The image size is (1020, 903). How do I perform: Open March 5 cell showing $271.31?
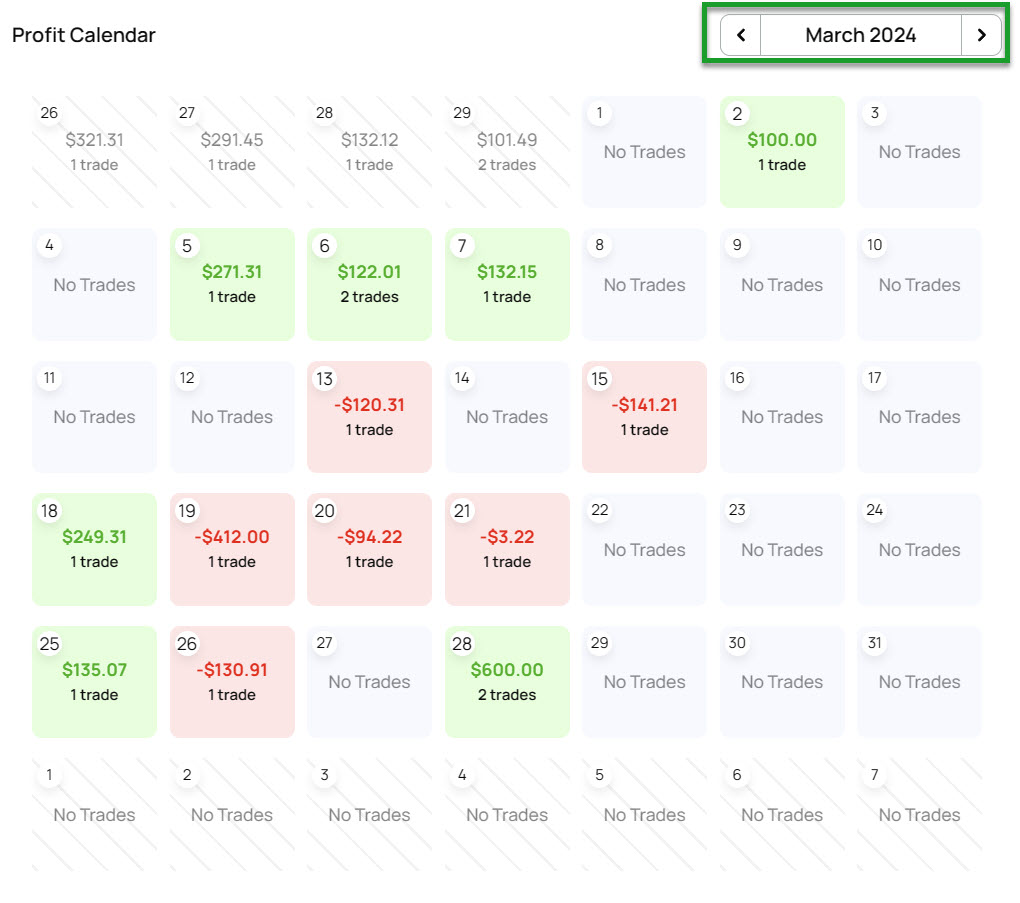(x=232, y=284)
